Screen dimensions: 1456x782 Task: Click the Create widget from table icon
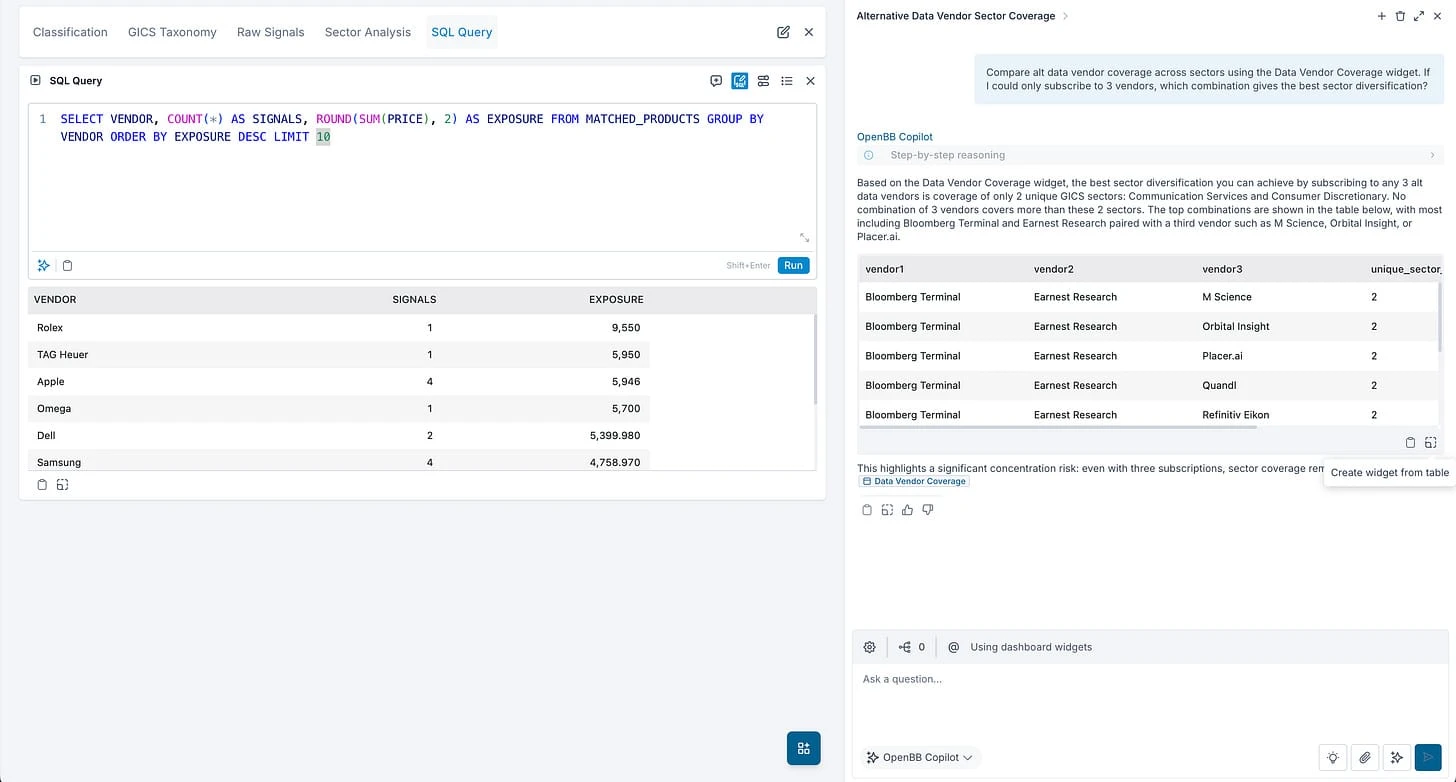pos(1430,442)
